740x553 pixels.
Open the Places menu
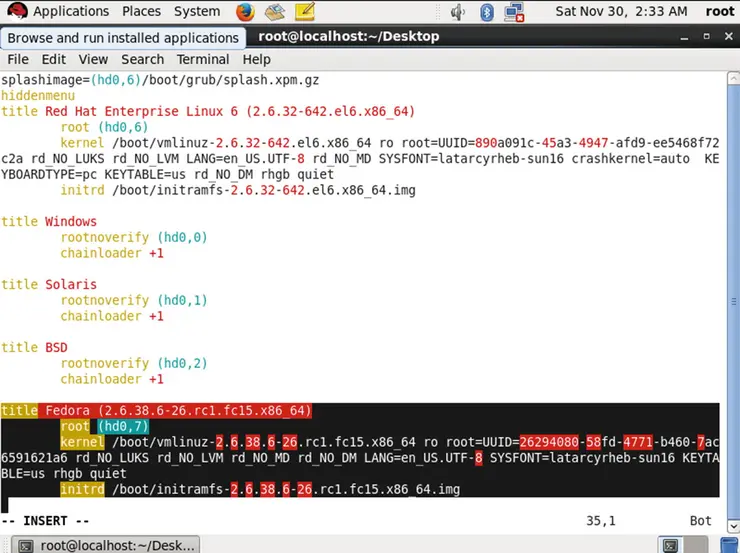pyautogui.click(x=141, y=12)
